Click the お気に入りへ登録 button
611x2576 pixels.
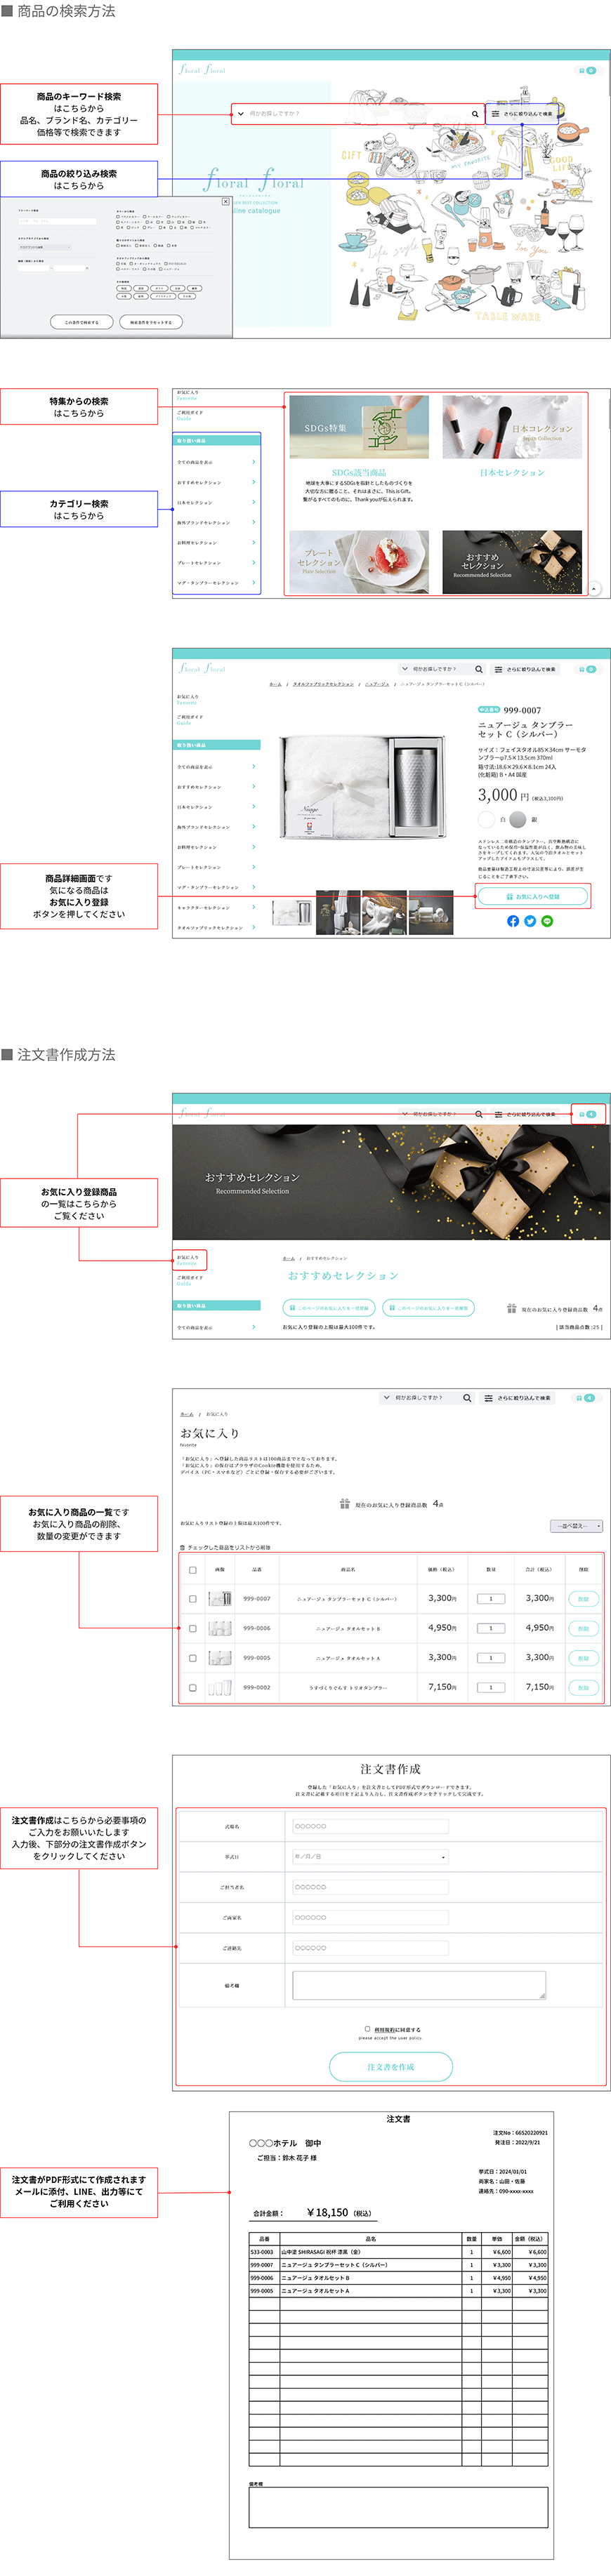click(533, 896)
